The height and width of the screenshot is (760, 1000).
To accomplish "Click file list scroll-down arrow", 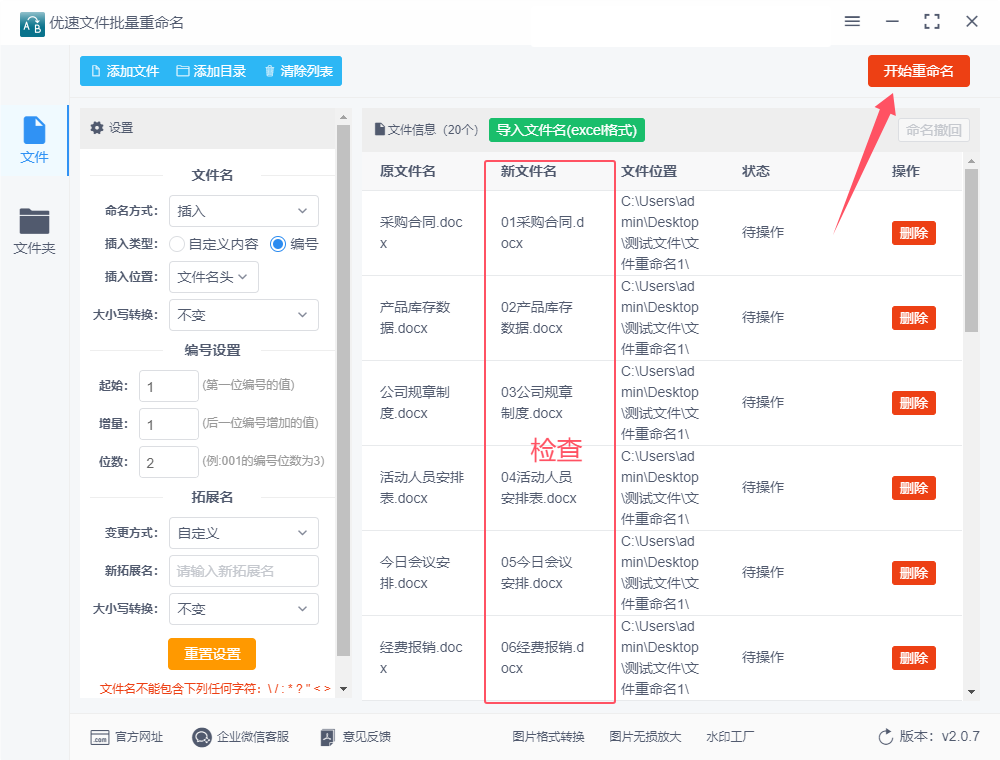I will tap(971, 692).
